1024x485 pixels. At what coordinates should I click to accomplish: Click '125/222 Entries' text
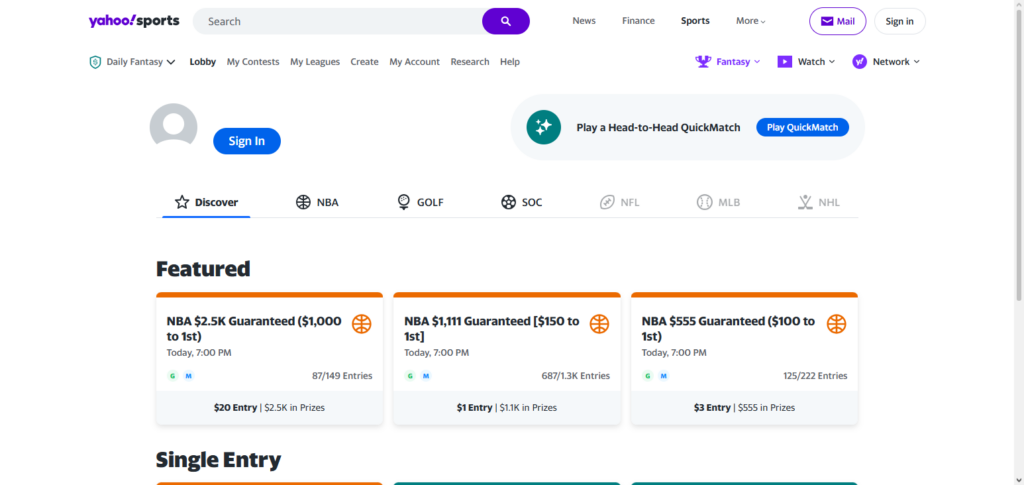[x=815, y=376]
